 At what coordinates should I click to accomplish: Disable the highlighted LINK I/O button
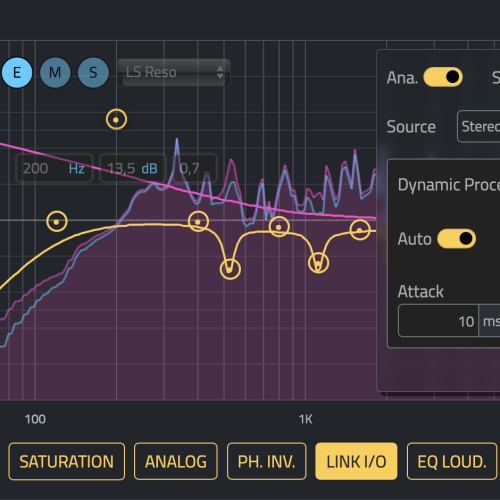pos(356,461)
